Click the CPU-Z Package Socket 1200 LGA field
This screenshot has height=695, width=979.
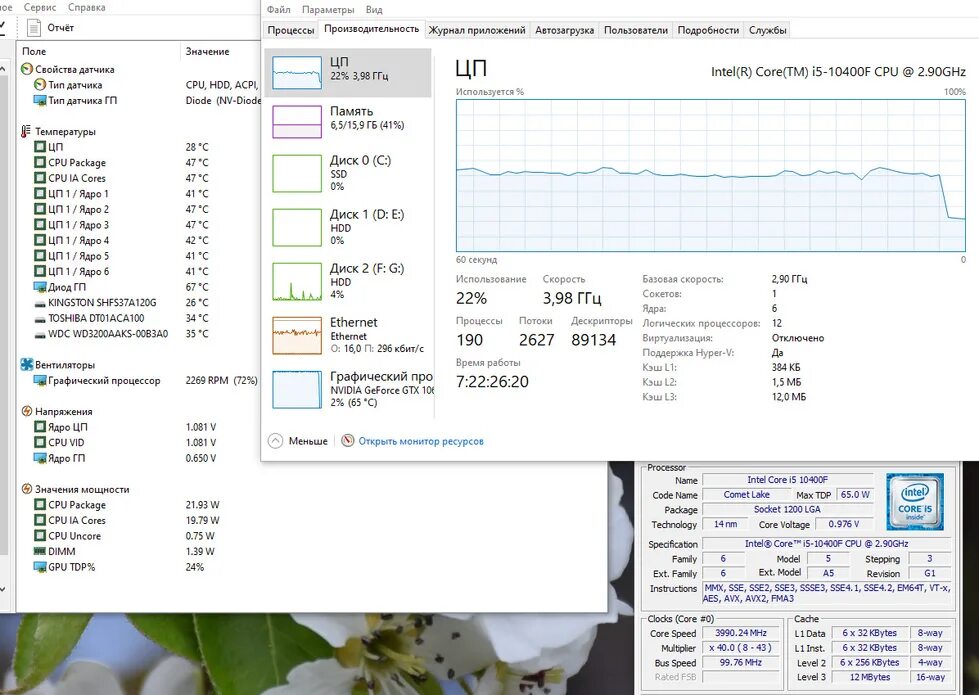(787, 510)
